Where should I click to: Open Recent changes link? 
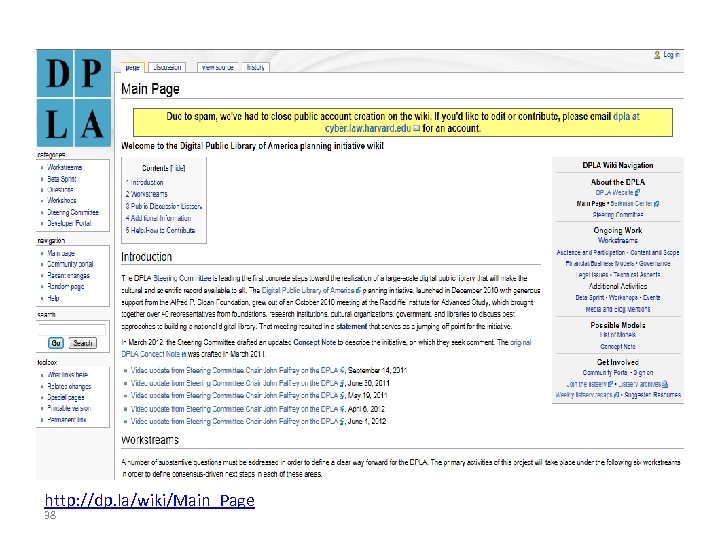68,276
